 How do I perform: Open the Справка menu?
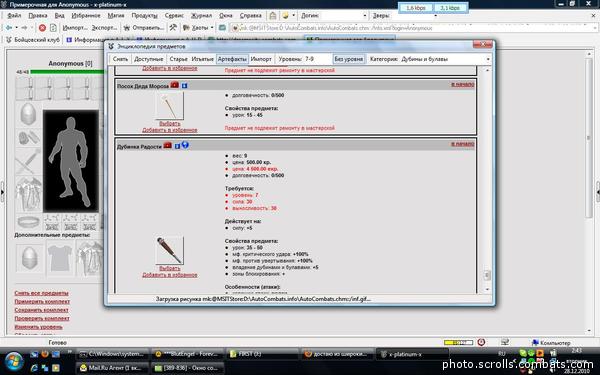(251, 16)
